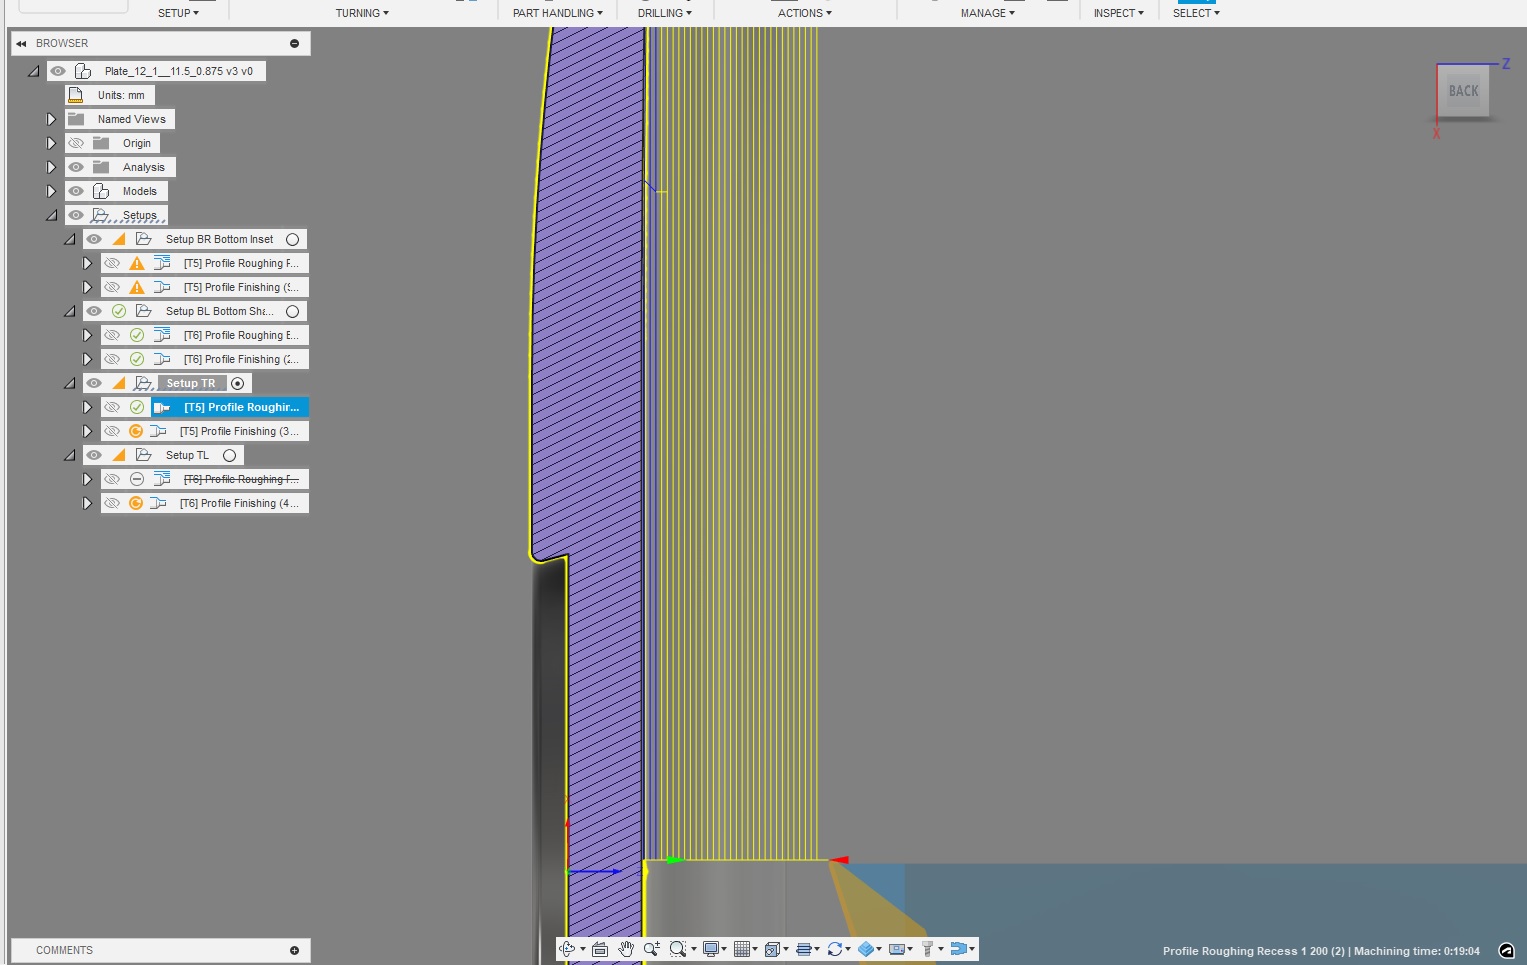Select the Zoom magnifier tool
This screenshot has height=965, width=1527.
coord(652,949)
